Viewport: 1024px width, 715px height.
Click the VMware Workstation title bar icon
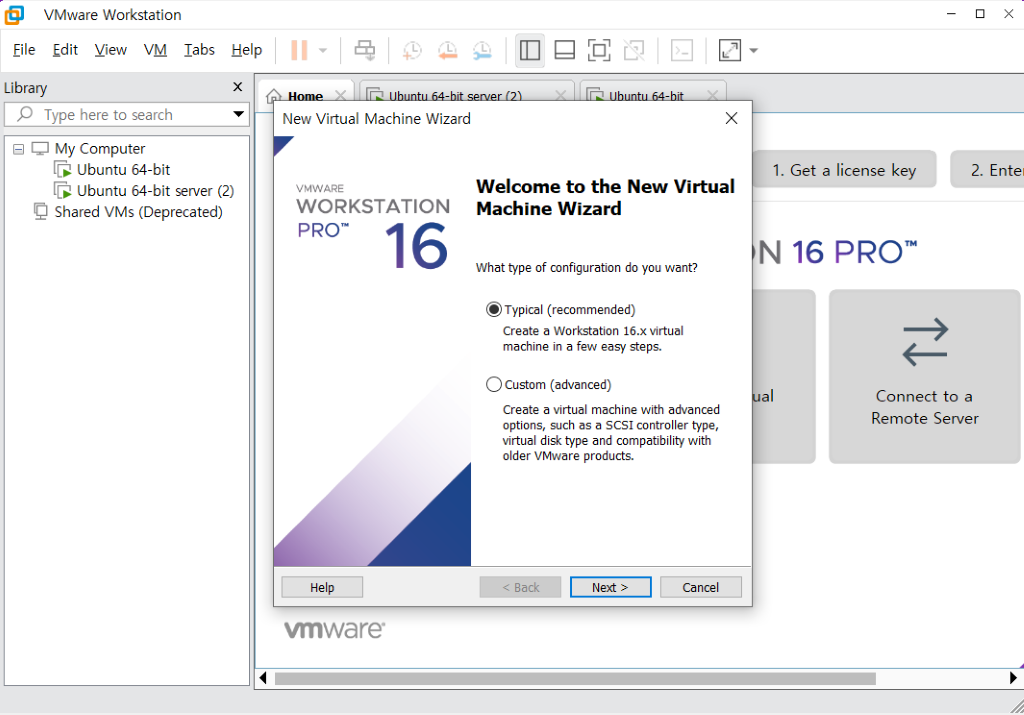(x=14, y=14)
